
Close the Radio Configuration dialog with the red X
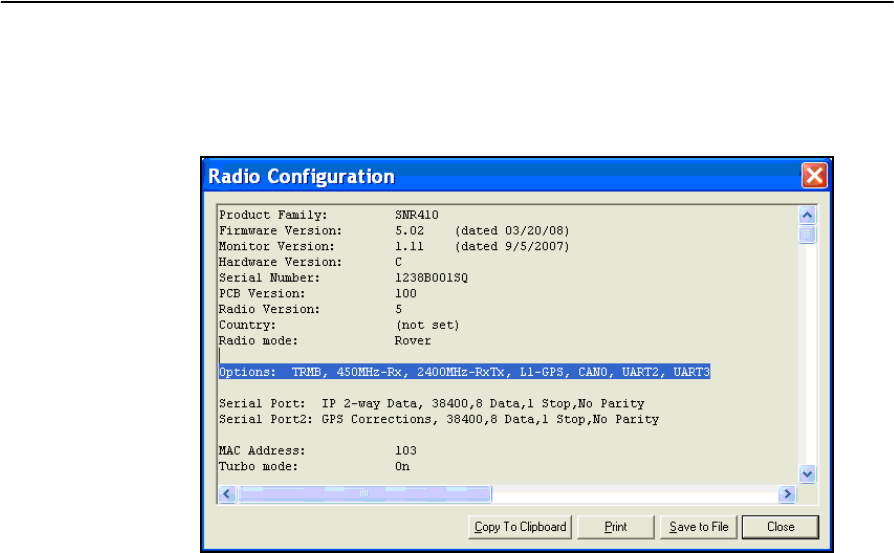pos(814,176)
